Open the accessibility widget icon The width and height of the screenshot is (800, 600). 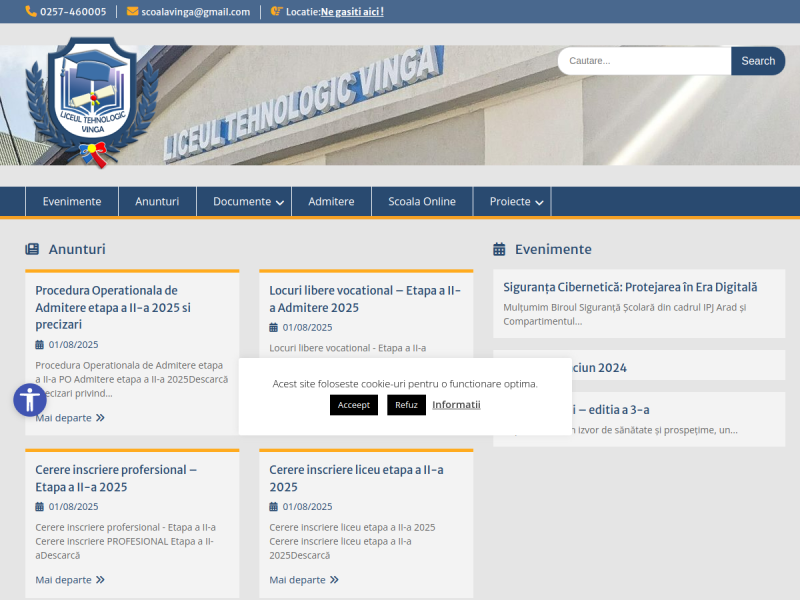point(29,399)
